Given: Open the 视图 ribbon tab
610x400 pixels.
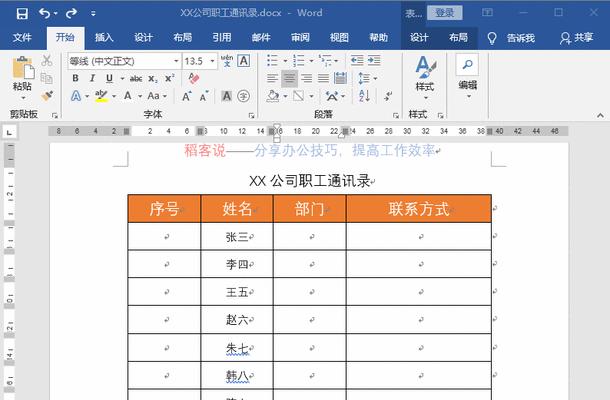Looking at the screenshot, I should point(339,37).
